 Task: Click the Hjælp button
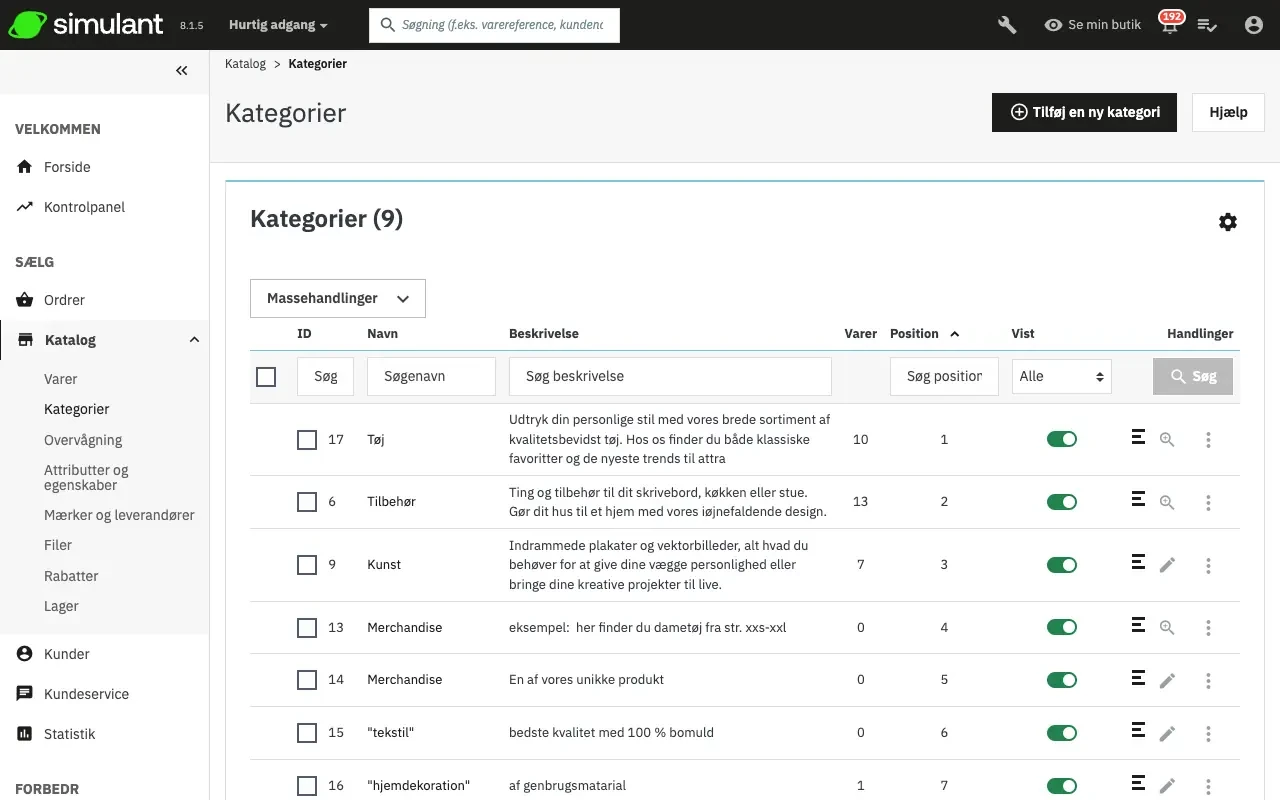1228,112
